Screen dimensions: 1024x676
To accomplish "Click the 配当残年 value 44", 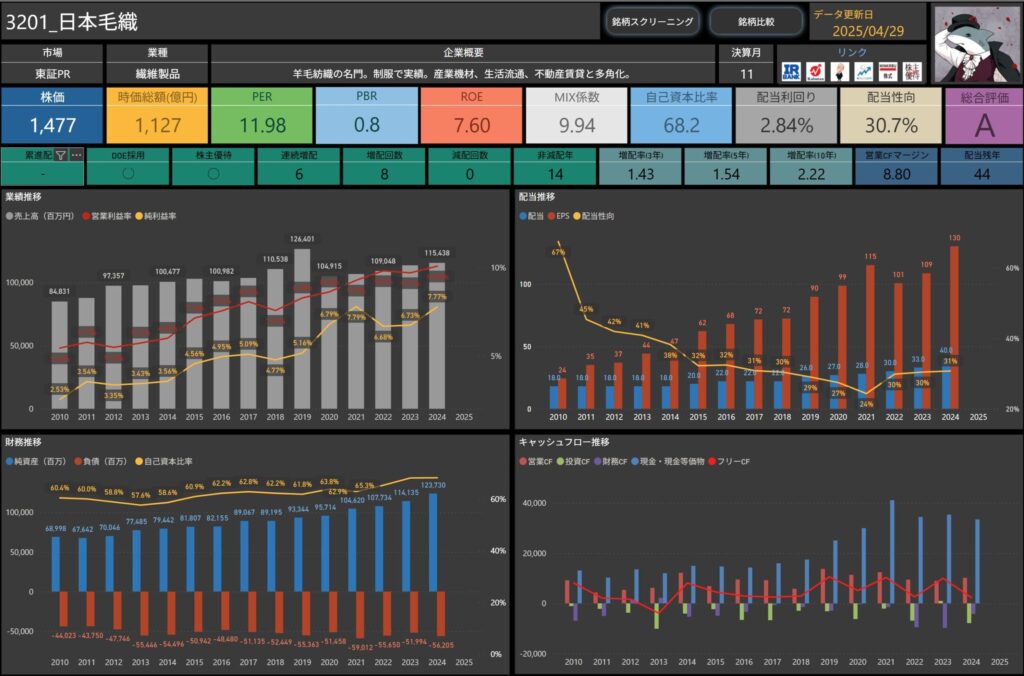I will click(x=982, y=174).
